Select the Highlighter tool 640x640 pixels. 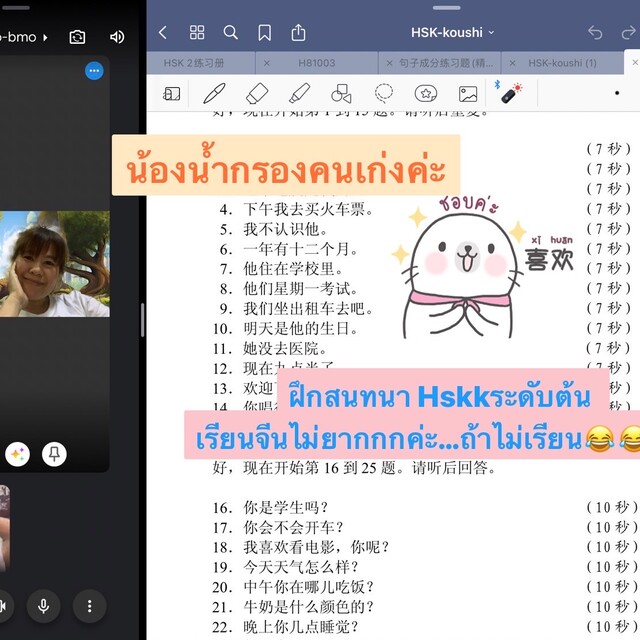[299, 94]
